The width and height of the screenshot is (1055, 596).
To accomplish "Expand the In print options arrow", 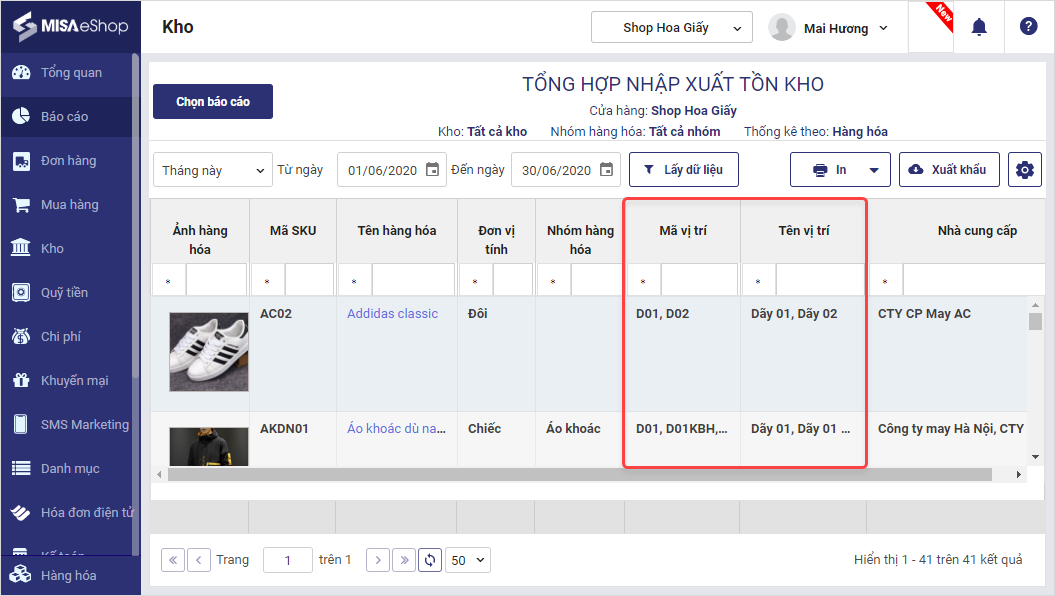I will tap(874, 170).
